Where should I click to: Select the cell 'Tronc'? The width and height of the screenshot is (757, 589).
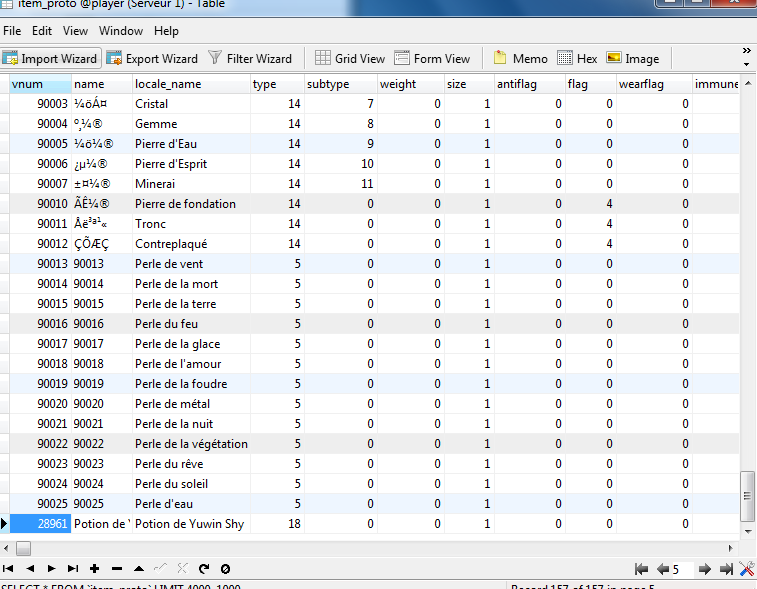[x=191, y=224]
